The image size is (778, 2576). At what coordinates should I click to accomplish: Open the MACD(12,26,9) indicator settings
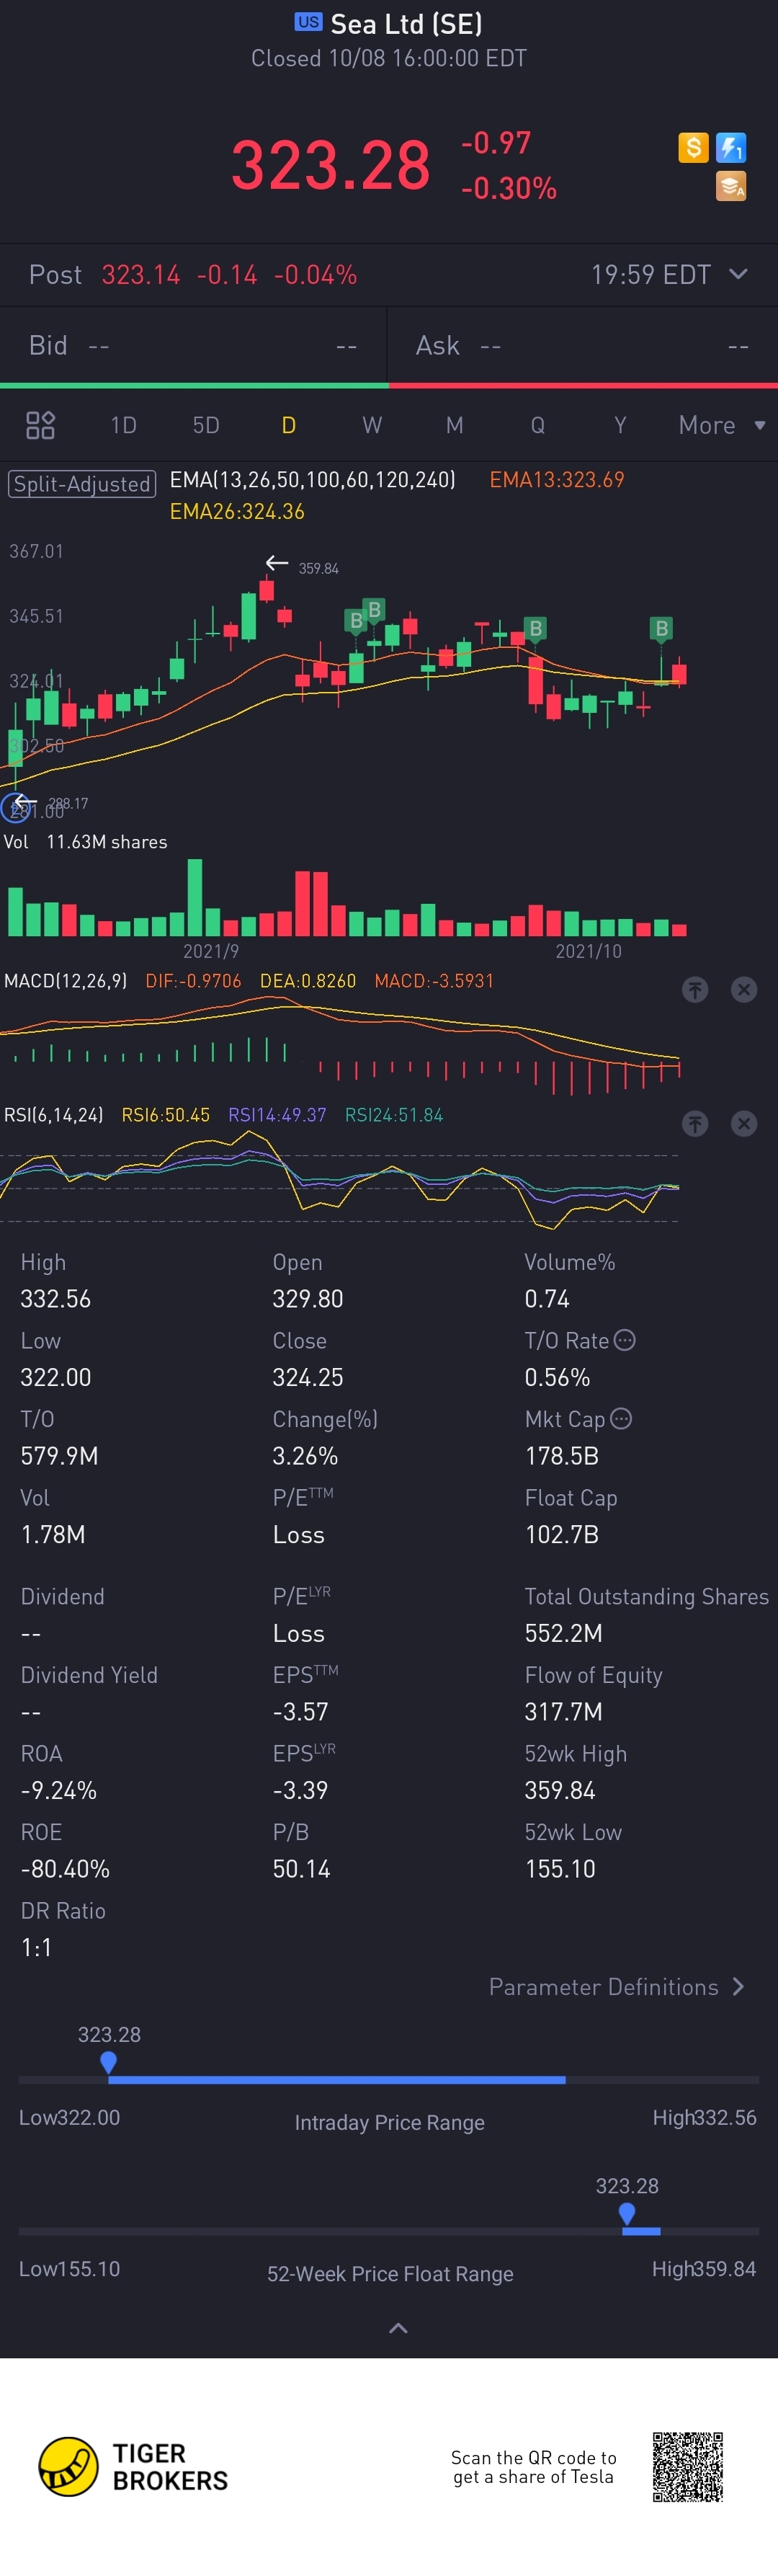coord(66,981)
